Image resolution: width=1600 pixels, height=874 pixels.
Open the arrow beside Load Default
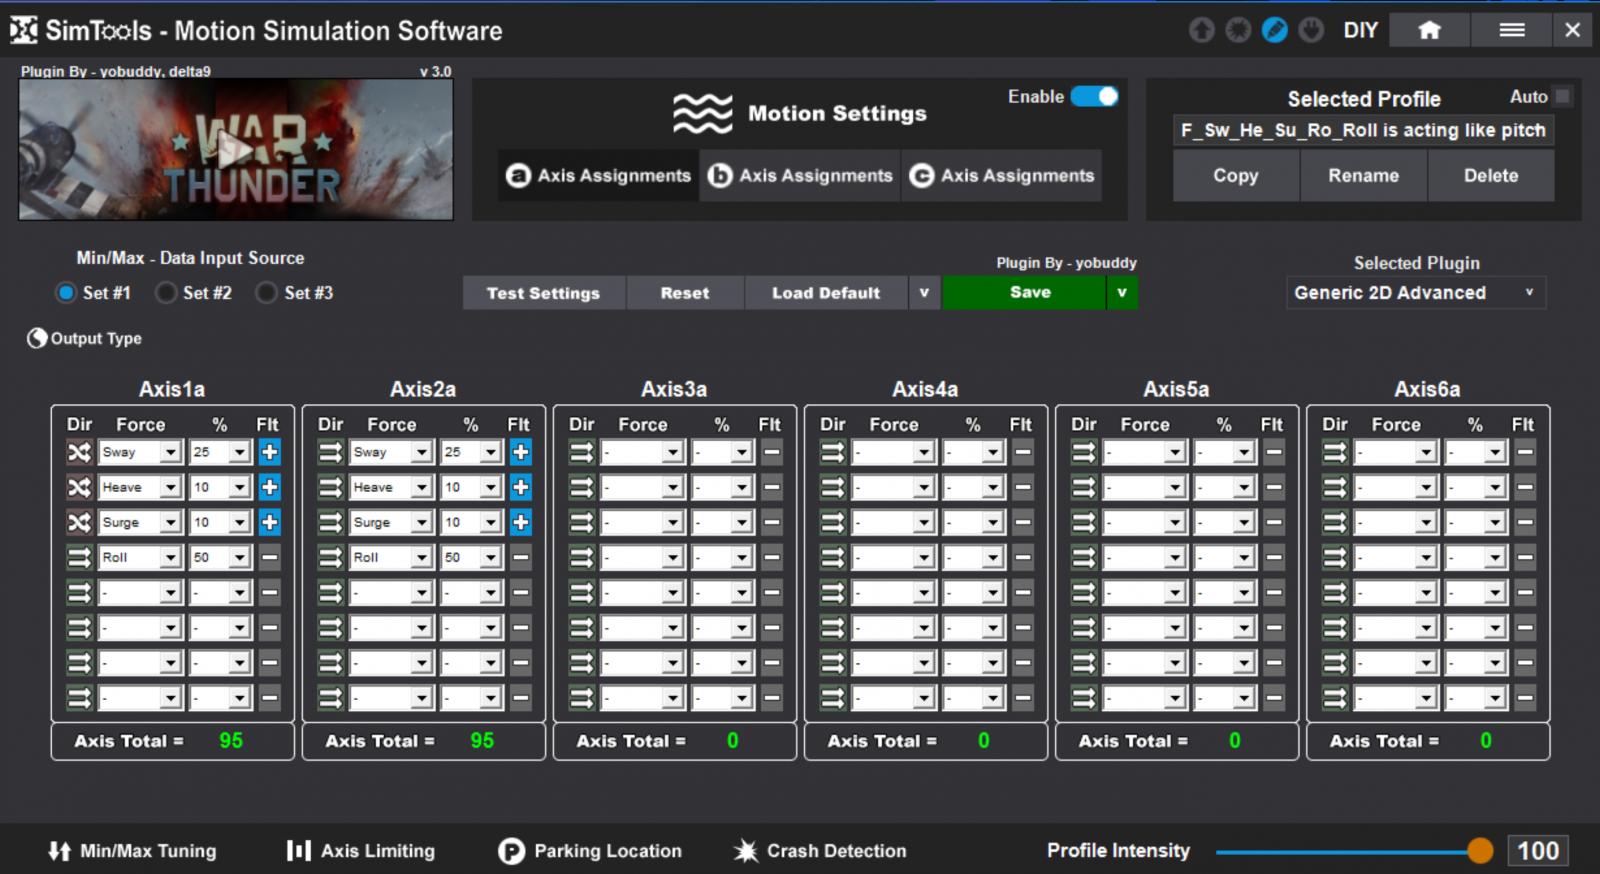tap(924, 293)
